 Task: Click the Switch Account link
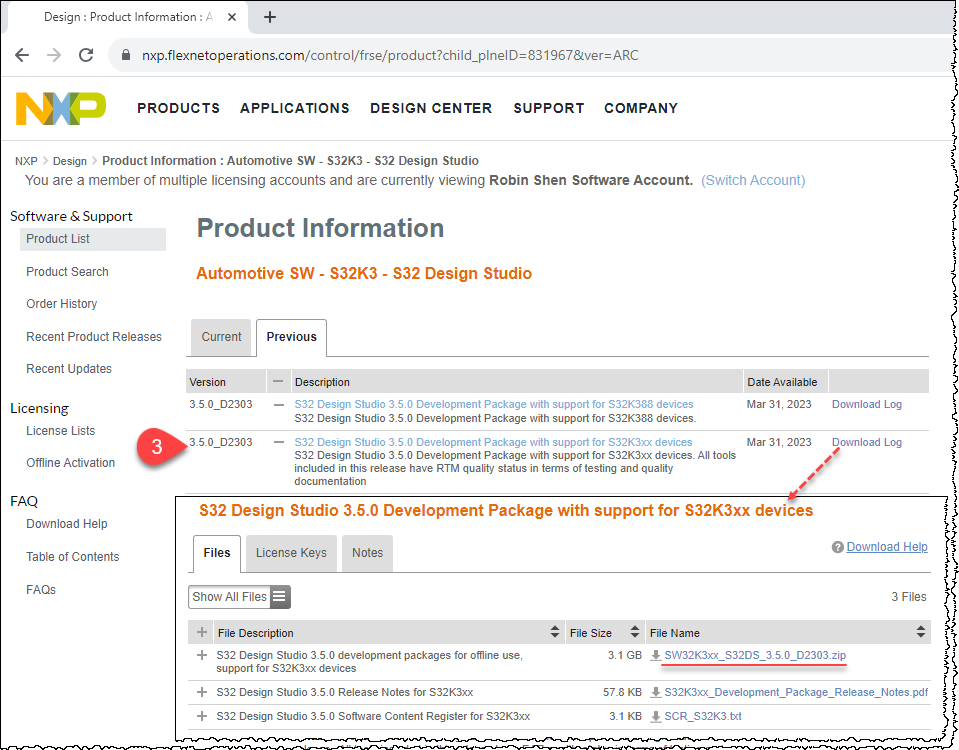tap(753, 180)
